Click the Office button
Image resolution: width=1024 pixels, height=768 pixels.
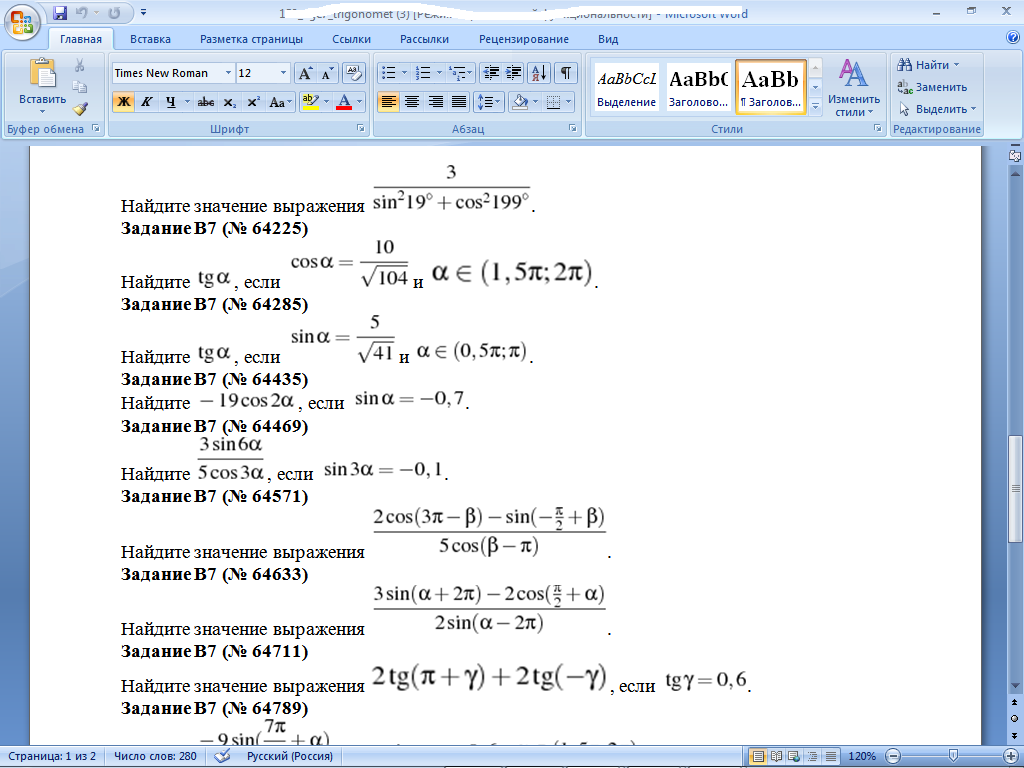[22, 22]
